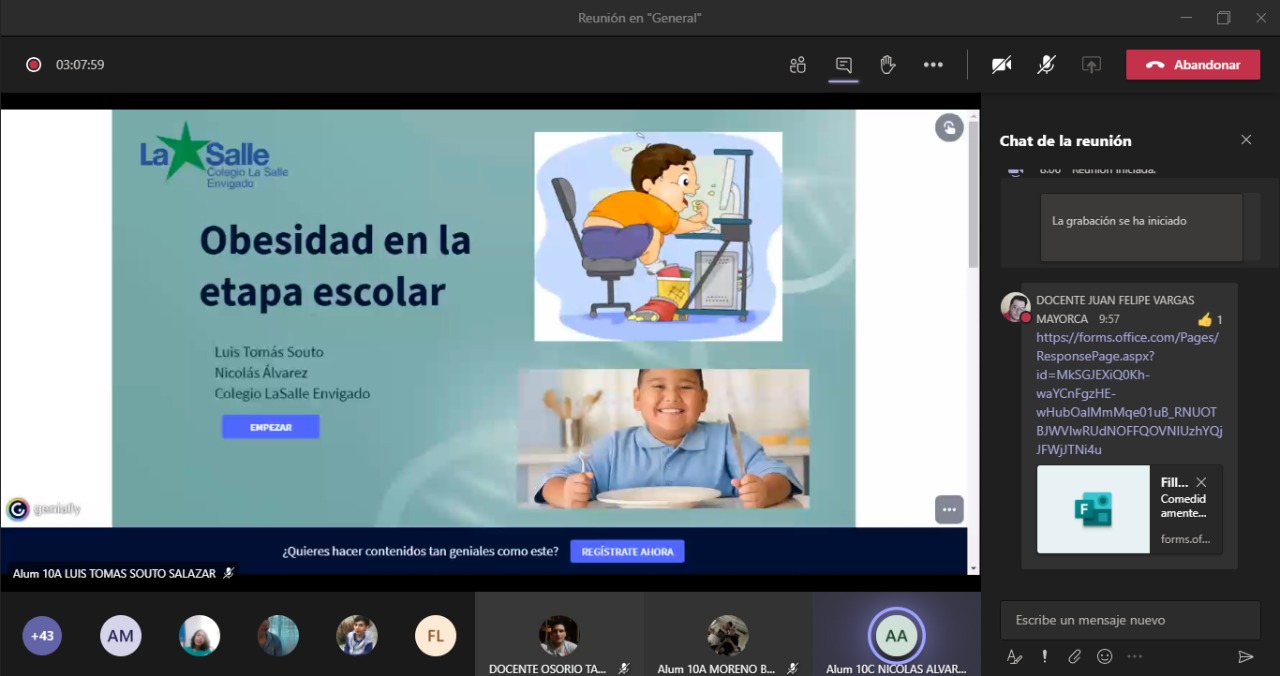This screenshot has width=1280, height=676.
Task: Click the message box "Escribe un mensaje nuevo"
Action: [1130, 620]
